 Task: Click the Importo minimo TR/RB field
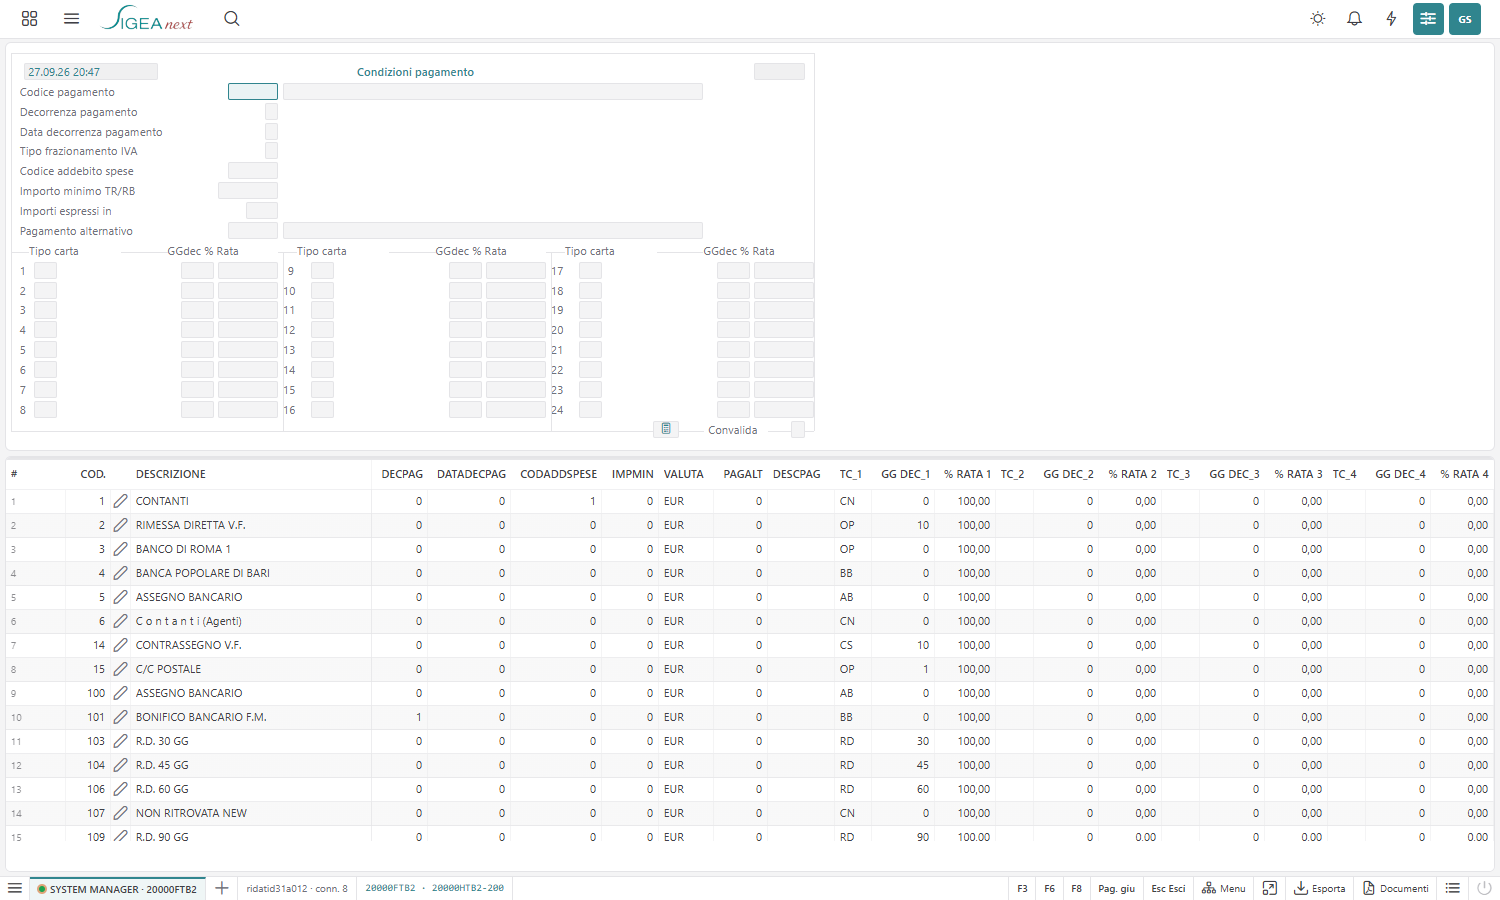coord(248,190)
